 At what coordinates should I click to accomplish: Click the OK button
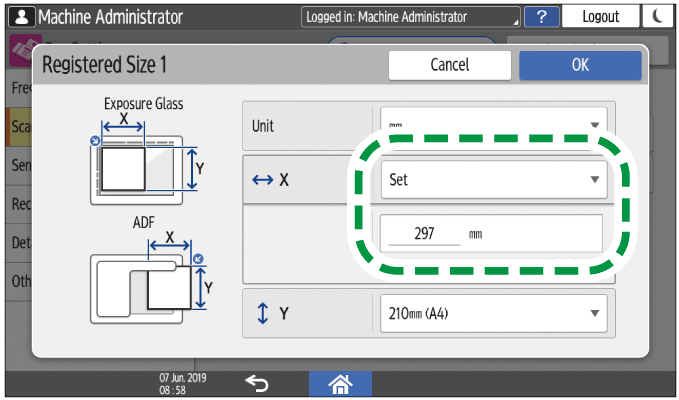tap(580, 65)
